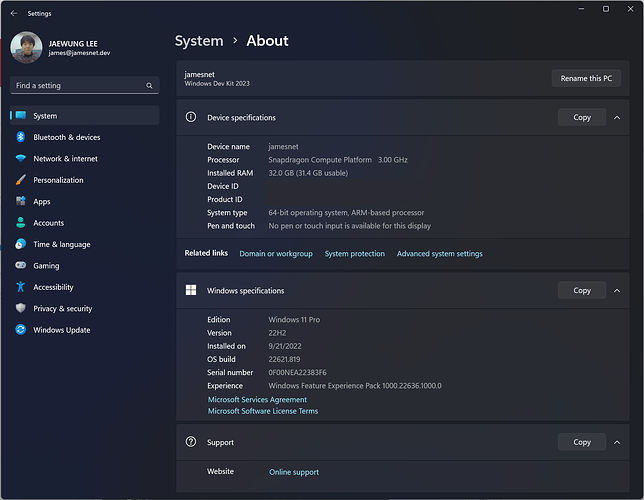Viewport: 644px width, 500px height.
Task: Click the Windows Dev Kit 2023 label
Action: click(217, 83)
